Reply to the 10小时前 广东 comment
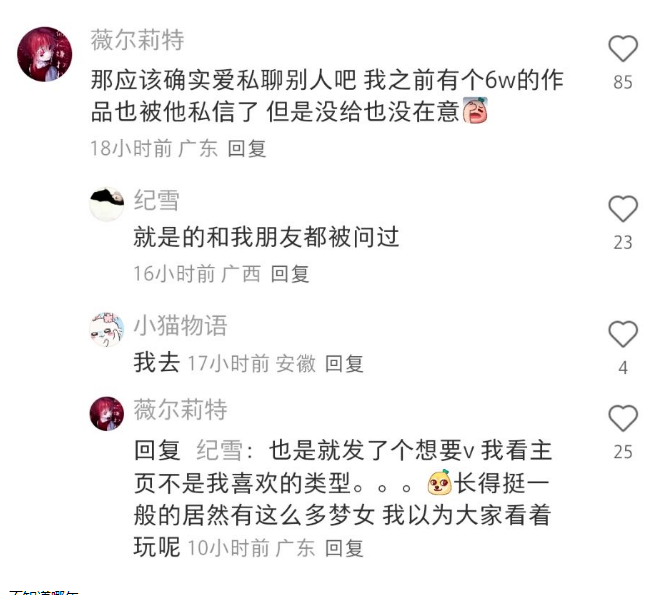 (344, 548)
